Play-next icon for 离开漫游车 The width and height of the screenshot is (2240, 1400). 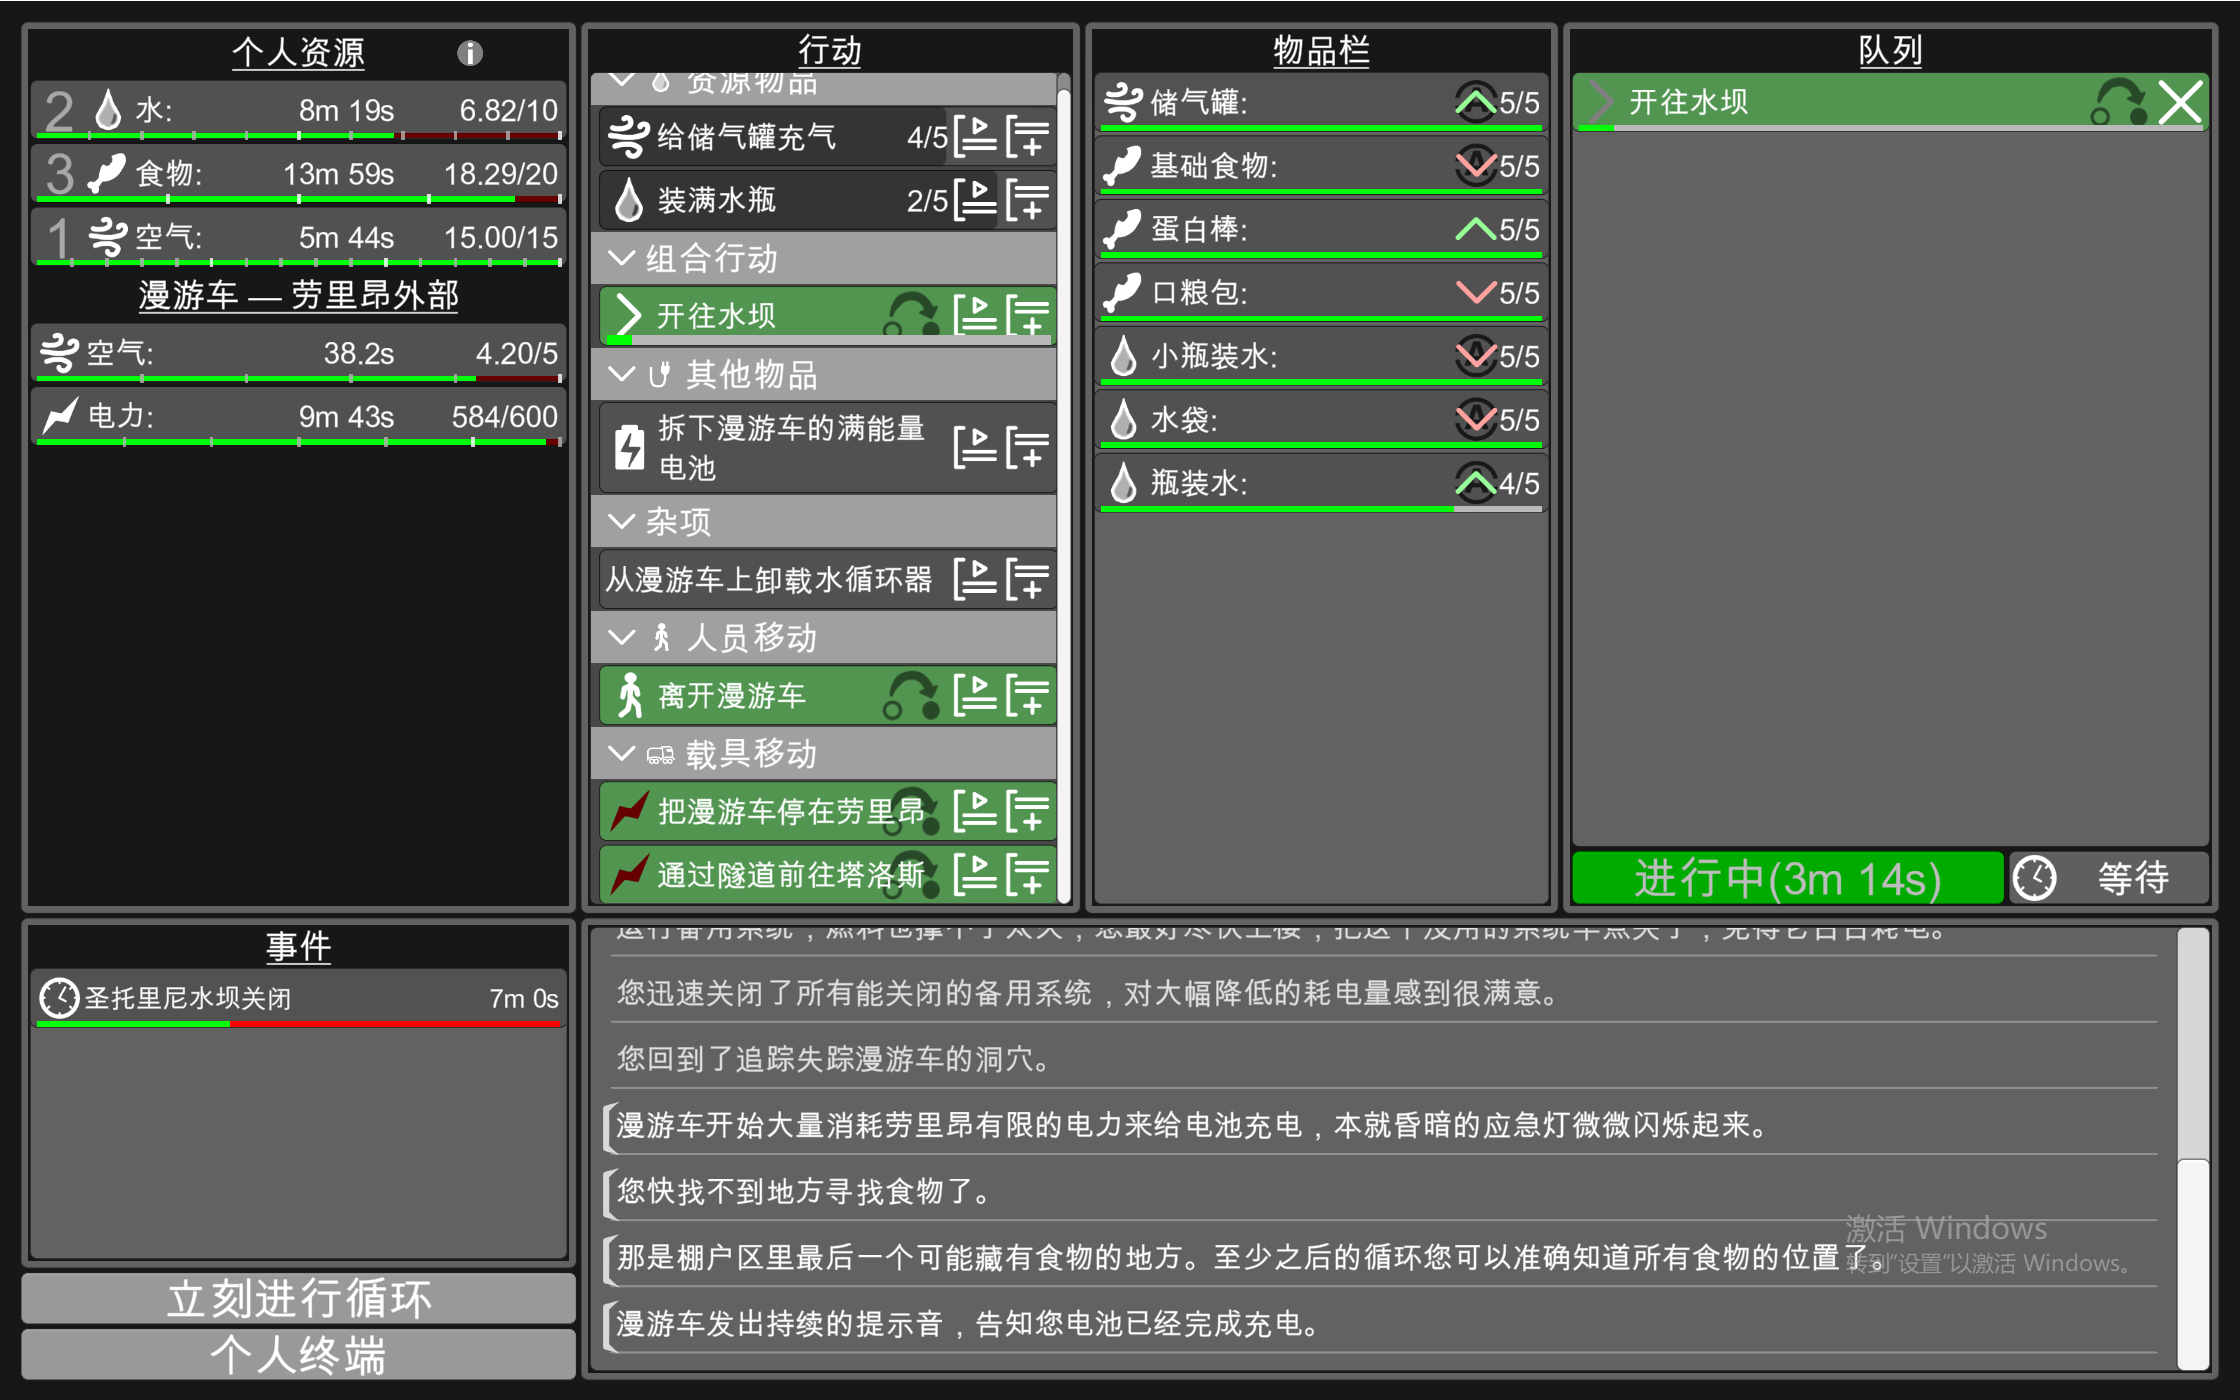975,695
